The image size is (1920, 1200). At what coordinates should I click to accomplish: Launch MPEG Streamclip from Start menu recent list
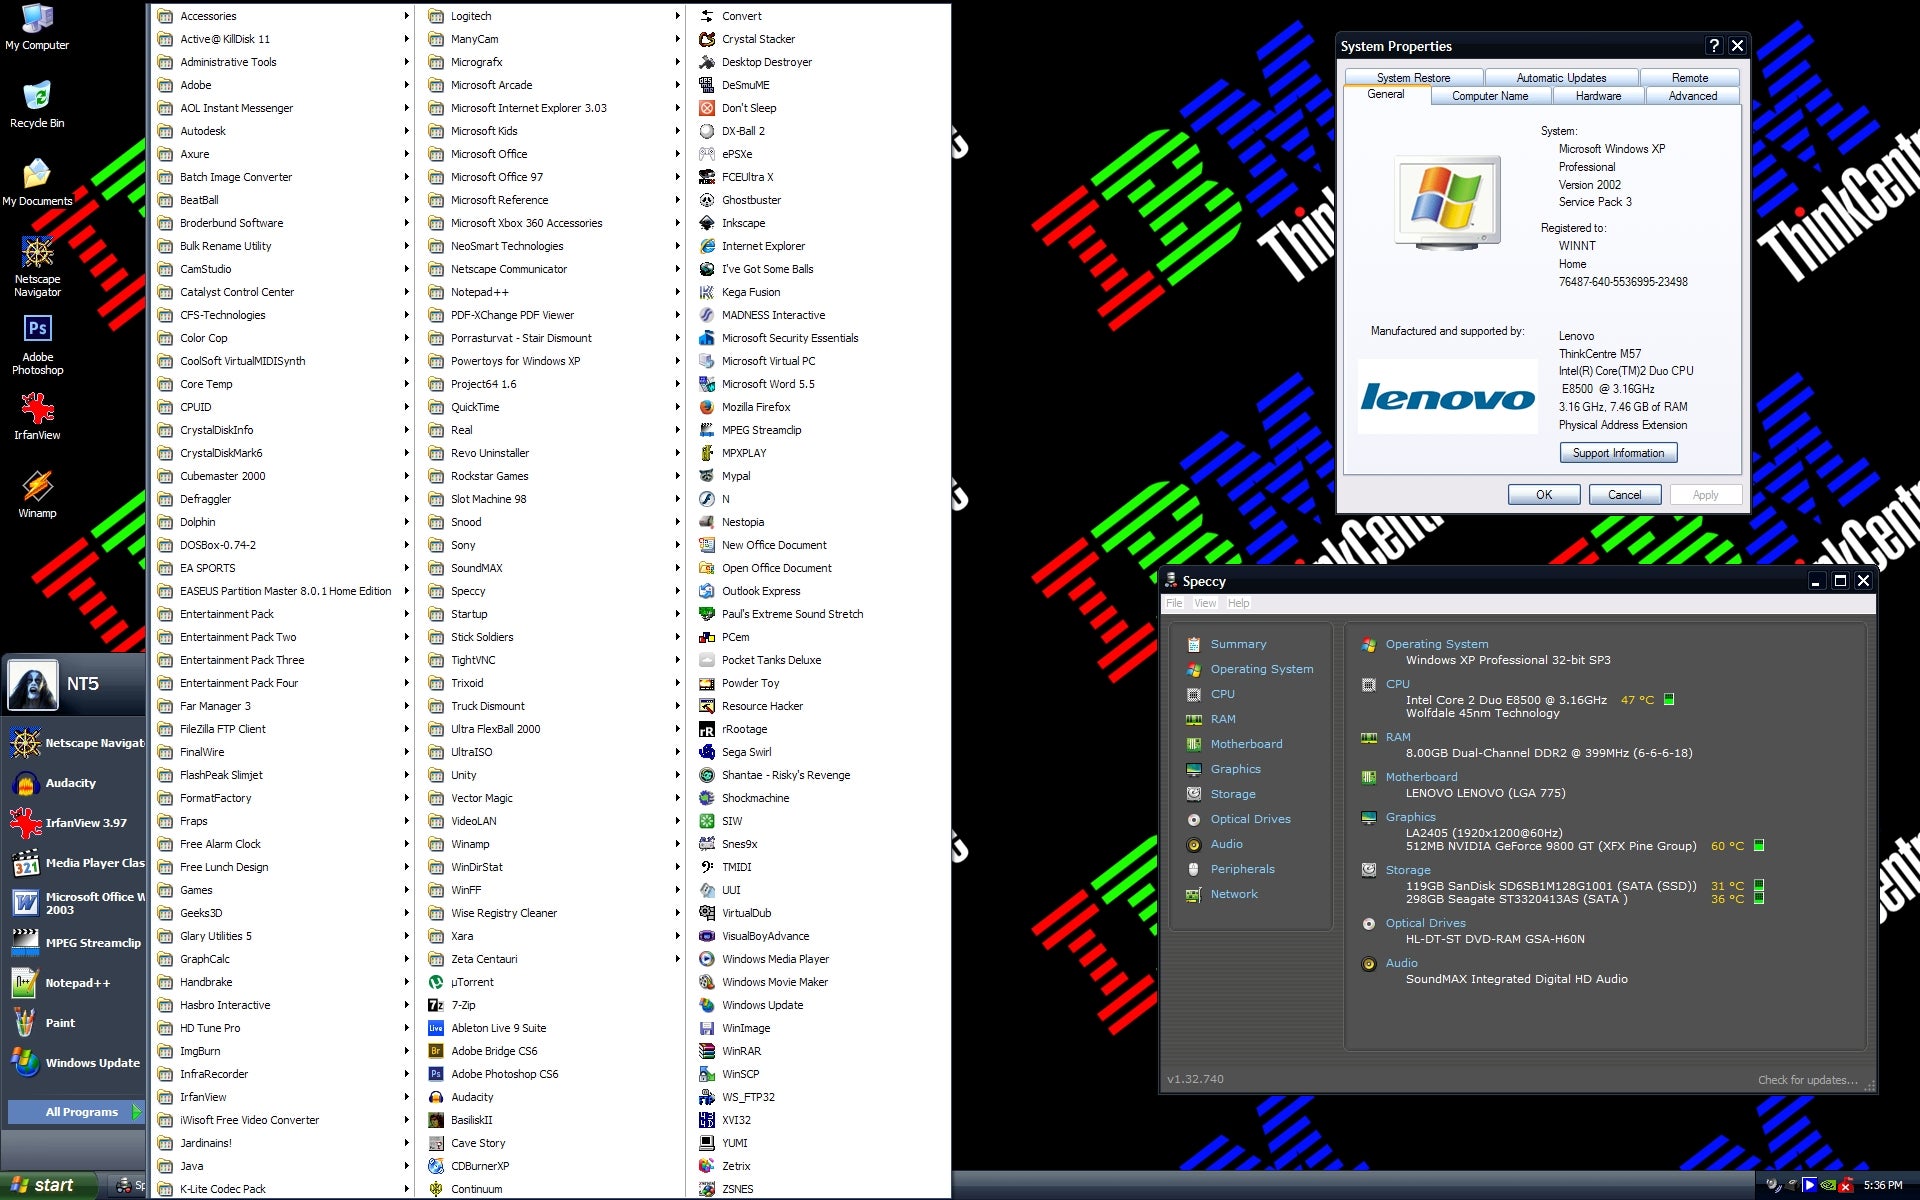pyautogui.click(x=75, y=943)
